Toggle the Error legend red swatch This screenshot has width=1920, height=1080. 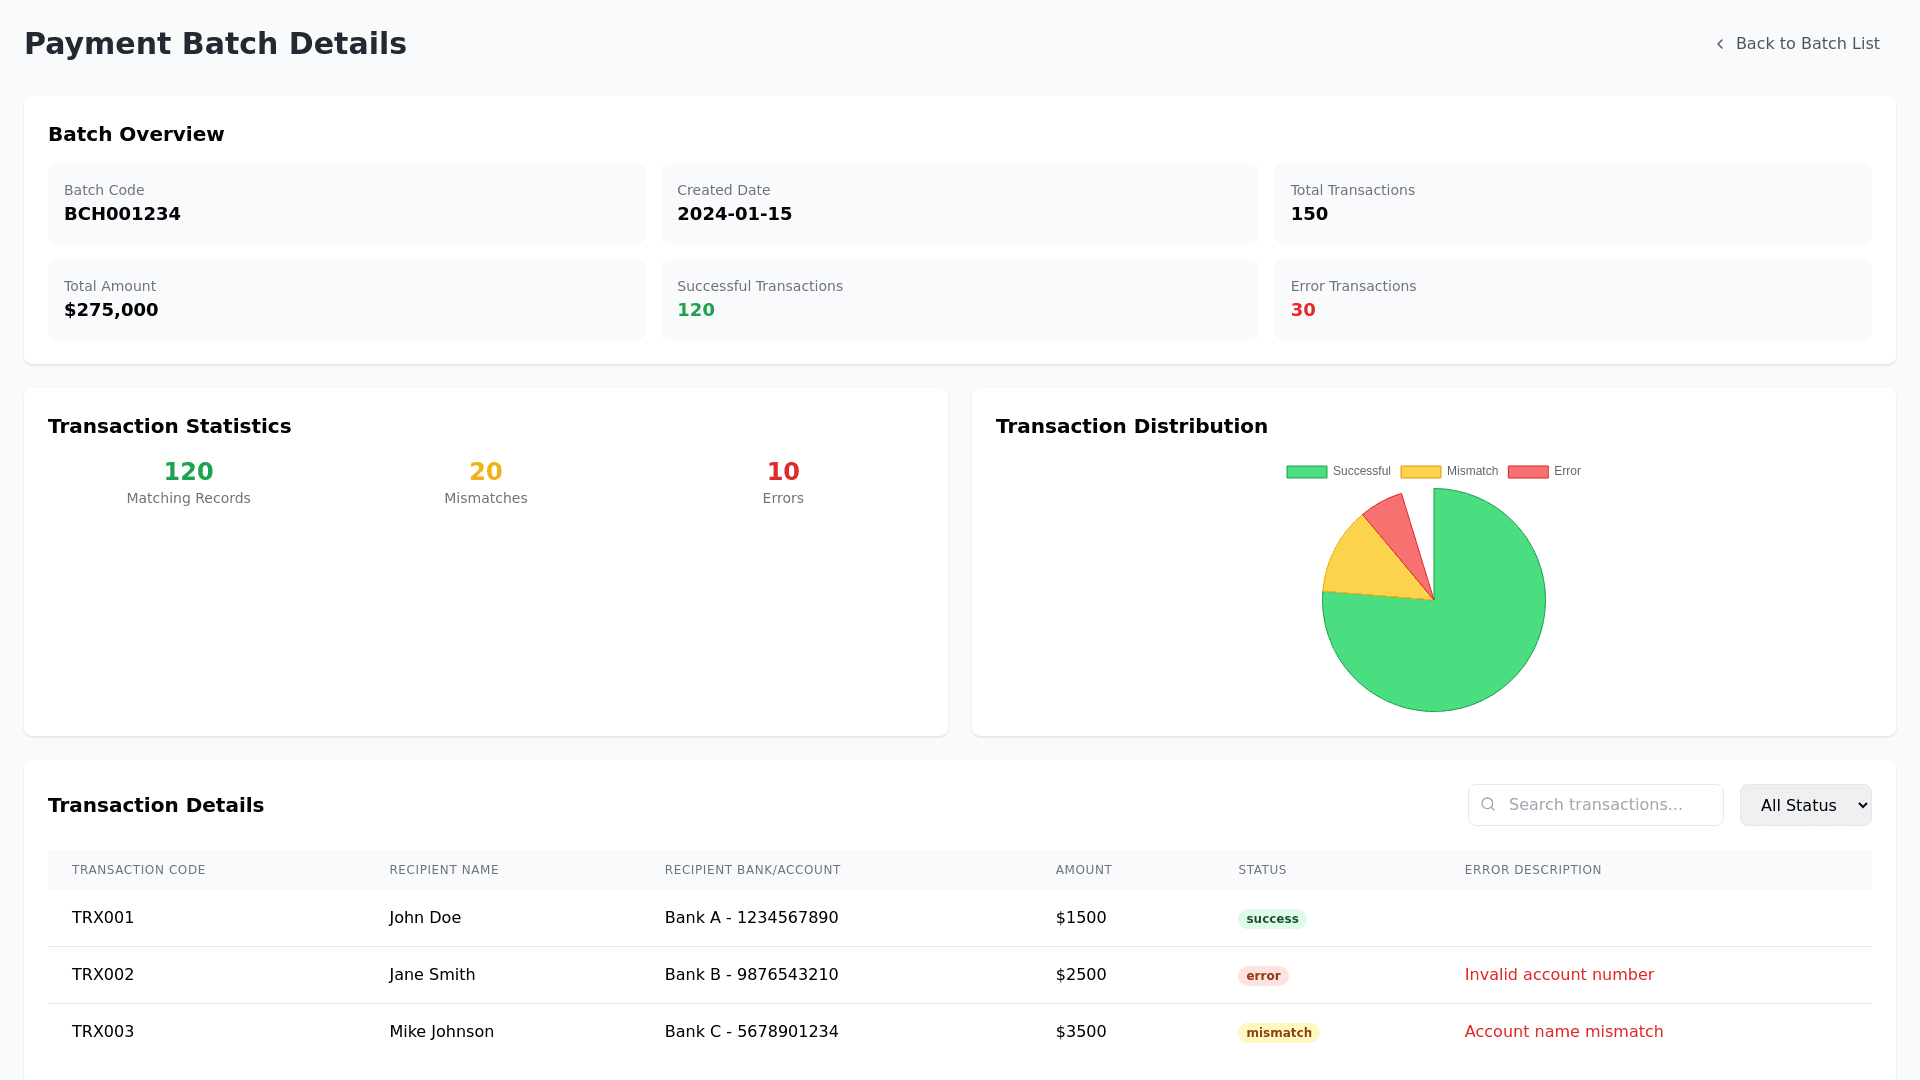point(1528,472)
